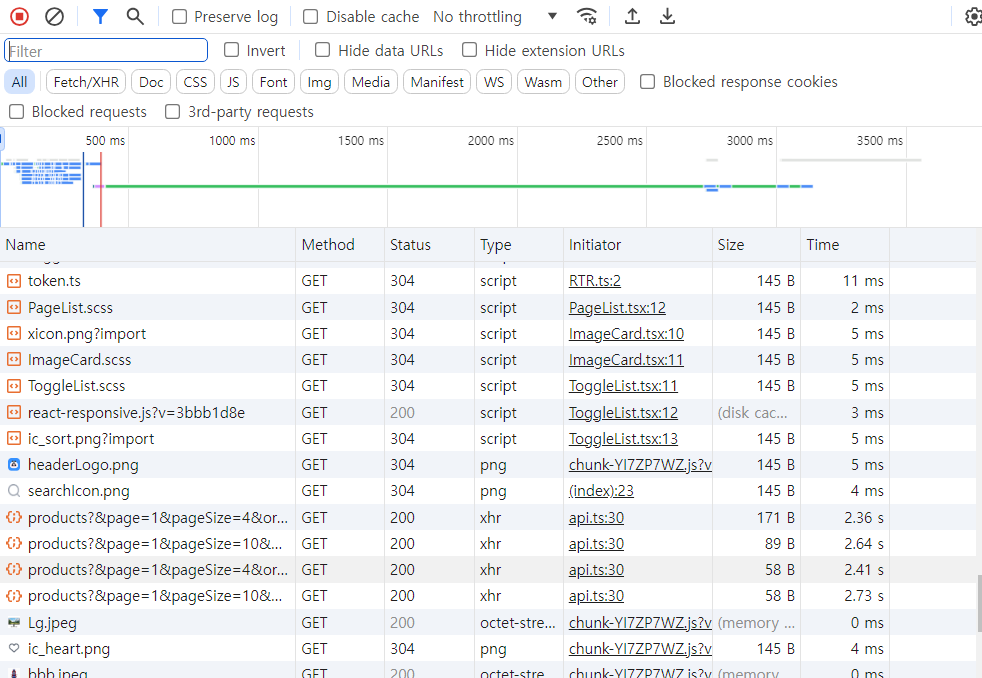Click script icon beside react-responsive.js
Viewport: 982px width, 678px height.
coord(14,413)
